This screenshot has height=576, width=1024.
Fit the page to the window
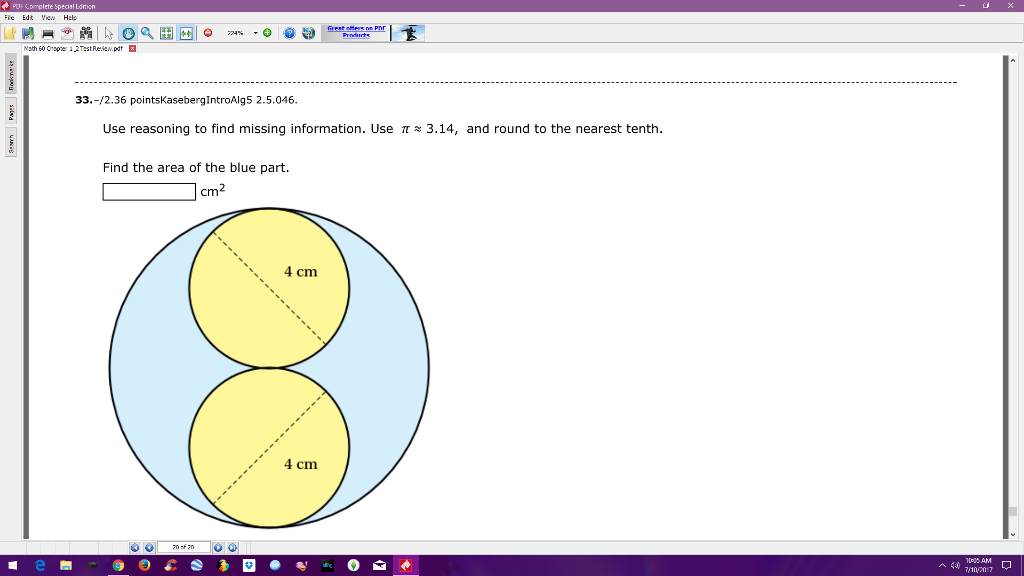point(164,31)
